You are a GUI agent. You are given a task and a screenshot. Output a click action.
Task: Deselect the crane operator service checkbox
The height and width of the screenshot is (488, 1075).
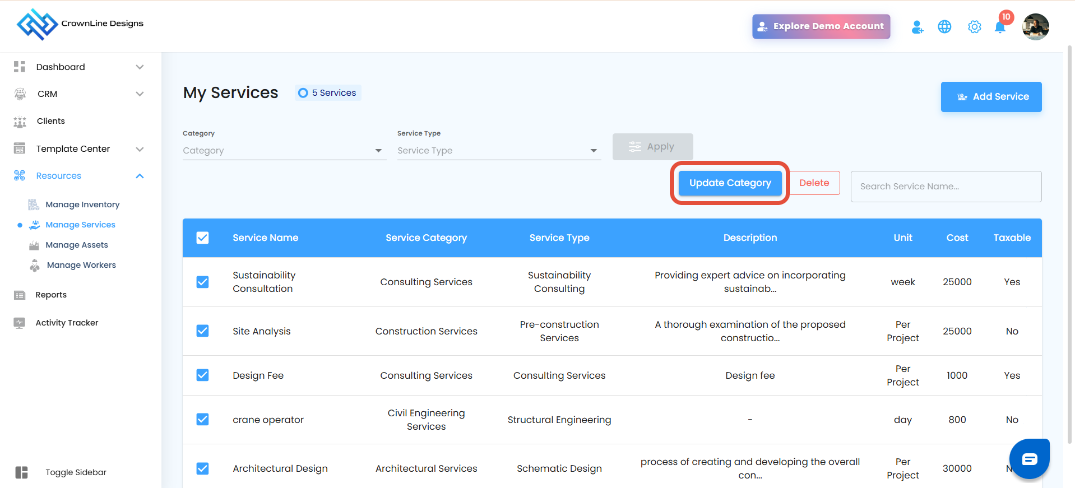(203, 420)
